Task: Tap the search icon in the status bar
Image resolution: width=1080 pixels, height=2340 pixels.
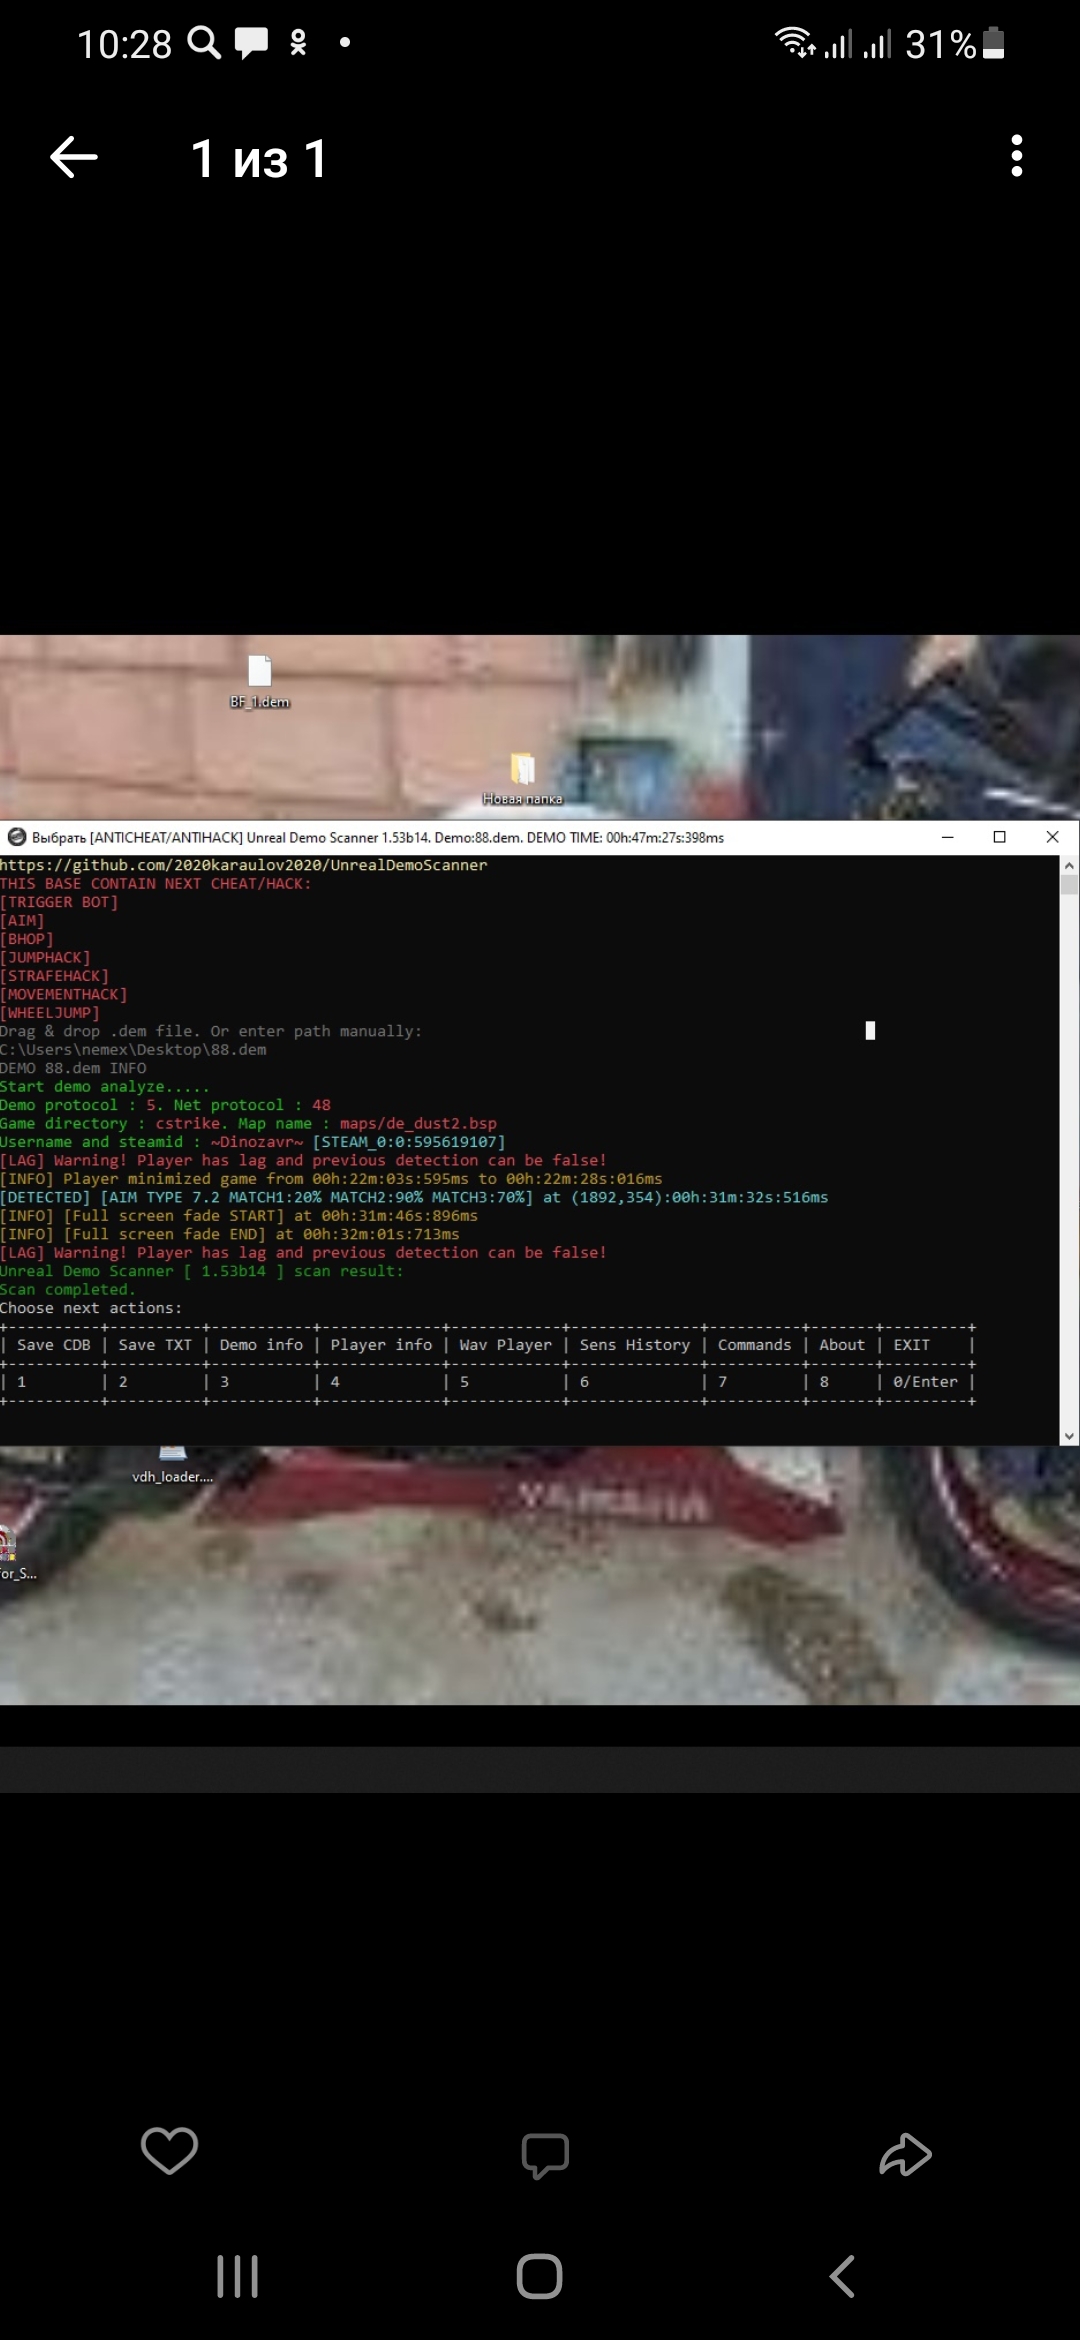Action: [204, 43]
